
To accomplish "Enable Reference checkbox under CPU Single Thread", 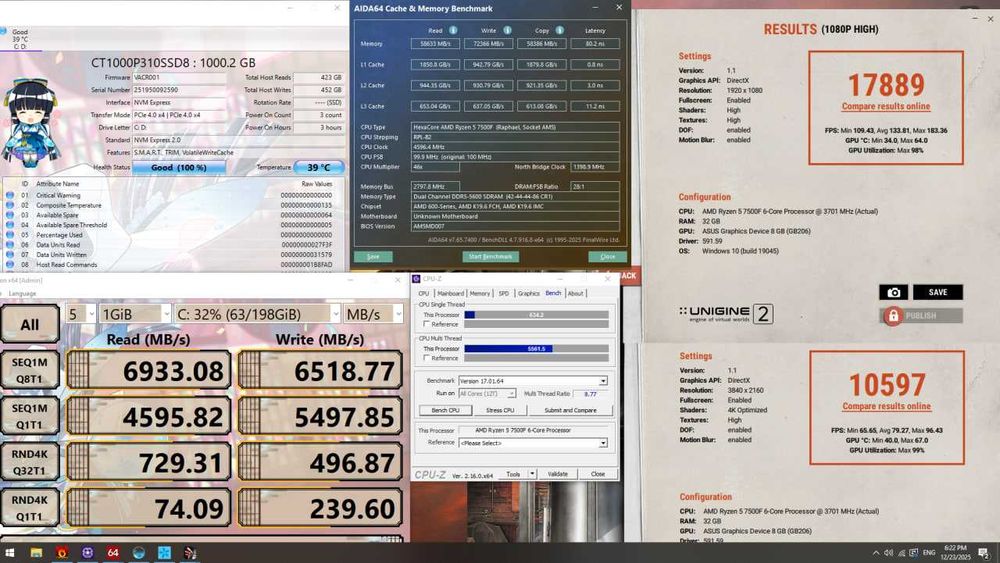I will 426,324.
